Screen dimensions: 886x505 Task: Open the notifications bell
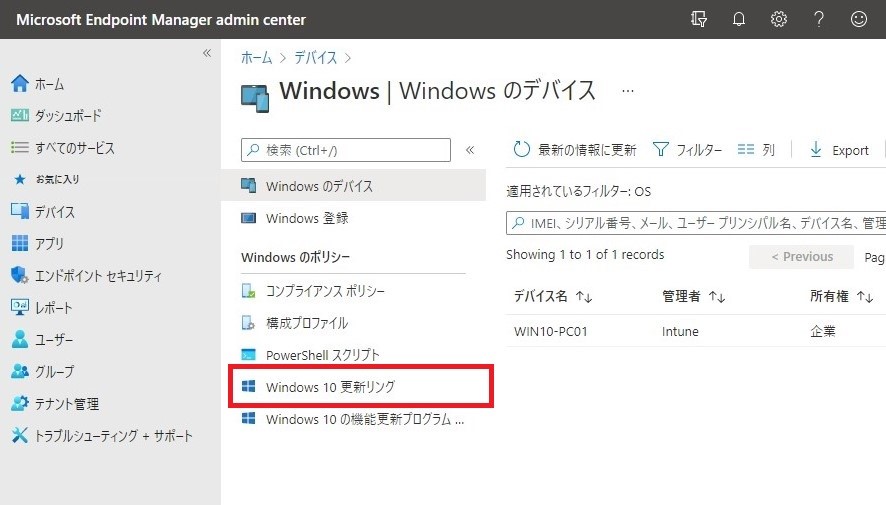click(739, 19)
